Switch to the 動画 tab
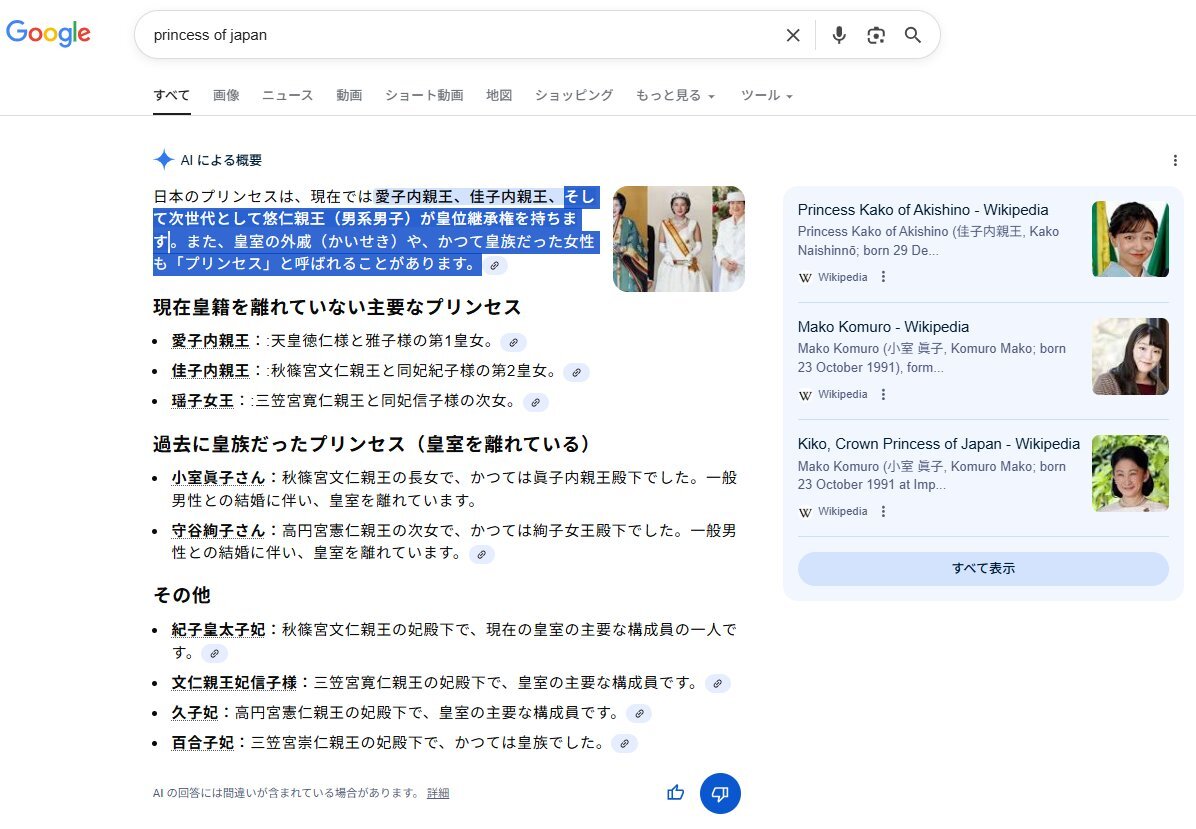The image size is (1196, 829). pos(349,95)
